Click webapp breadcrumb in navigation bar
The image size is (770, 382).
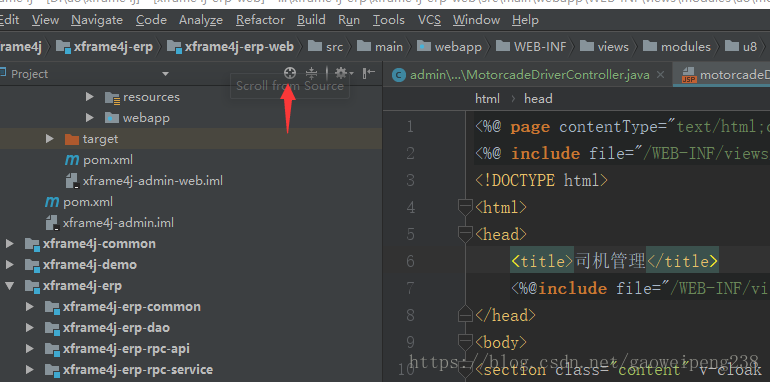pos(449,47)
